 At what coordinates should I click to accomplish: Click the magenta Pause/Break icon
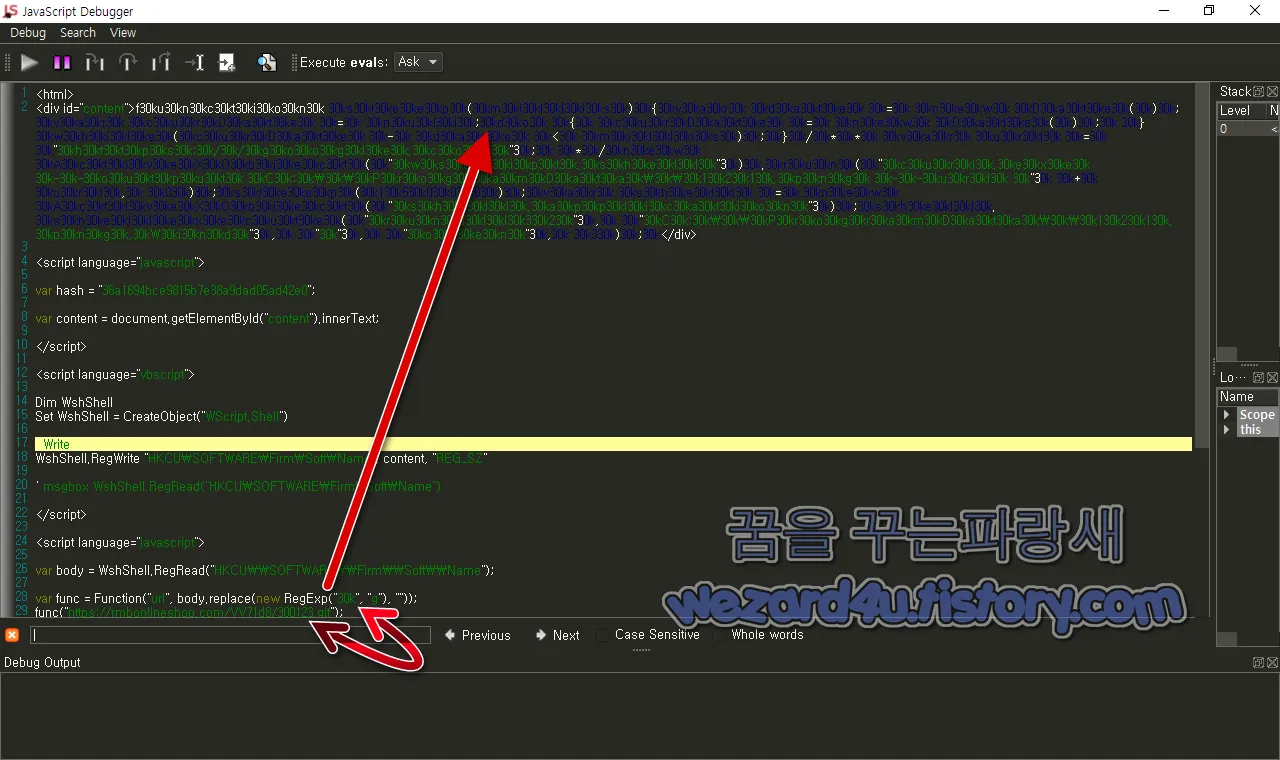point(62,62)
